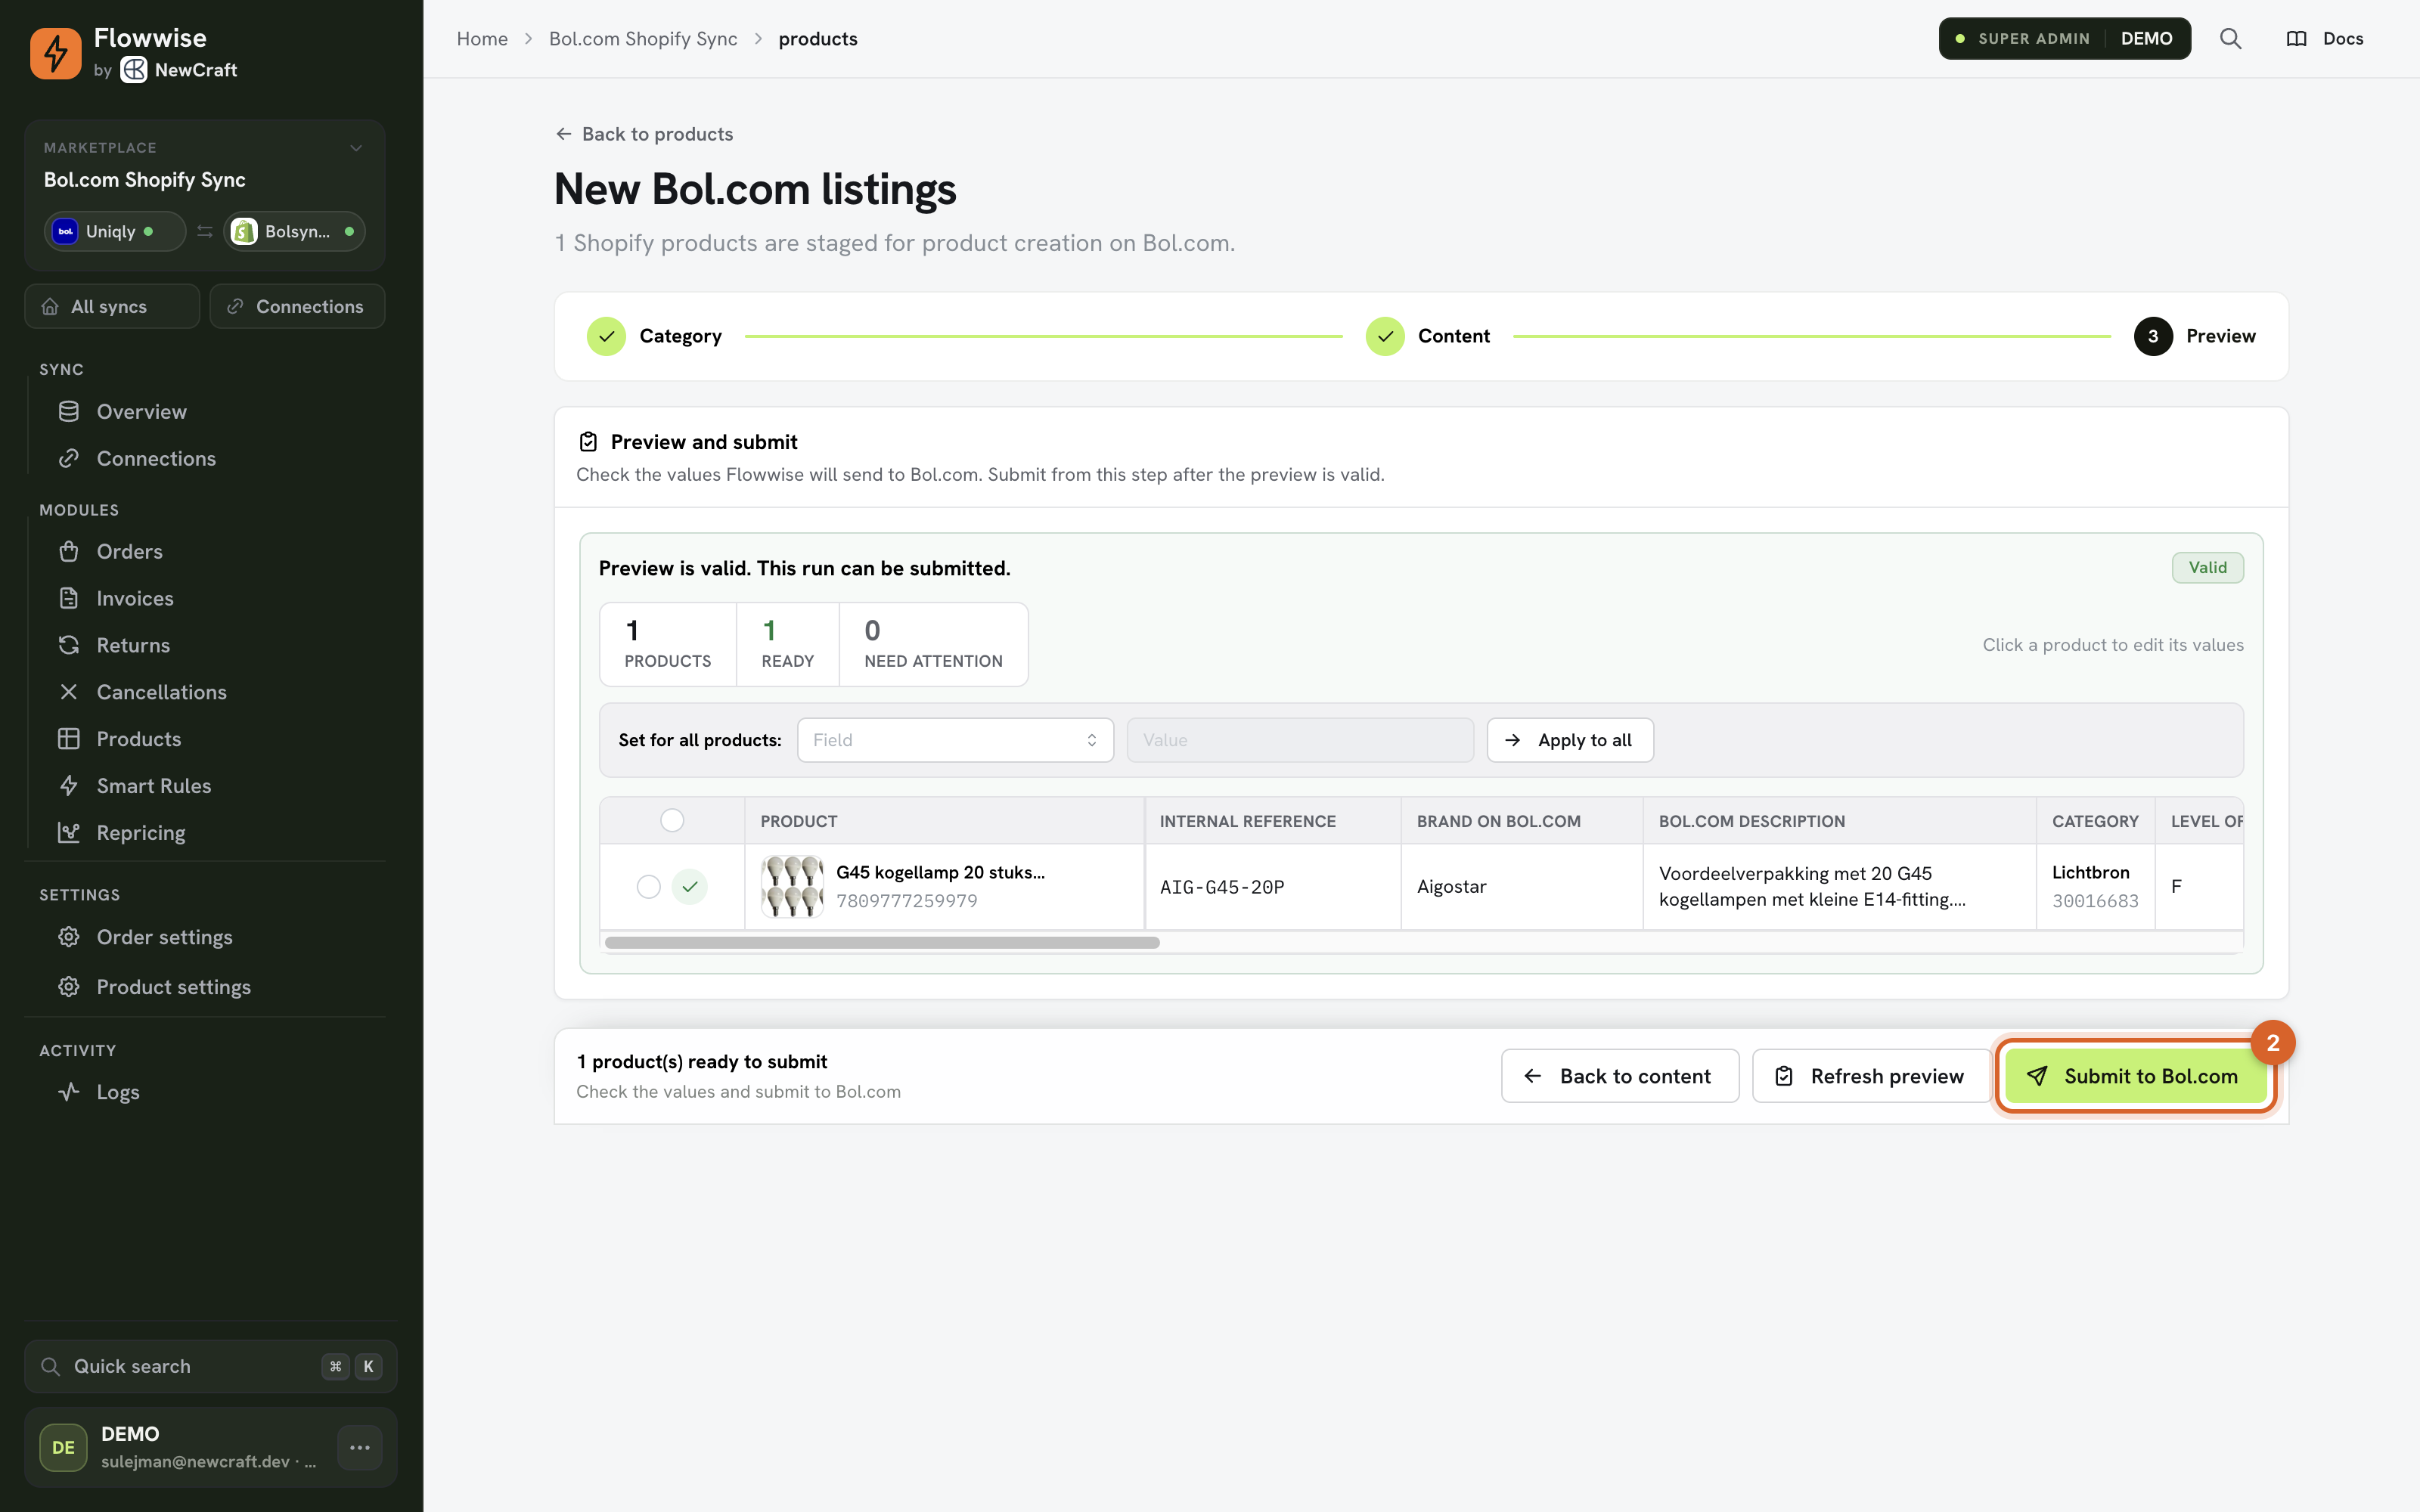This screenshot has height=1512, width=2420.
Task: Open Bol.com Shopify Sync breadcrumb
Action: point(643,39)
